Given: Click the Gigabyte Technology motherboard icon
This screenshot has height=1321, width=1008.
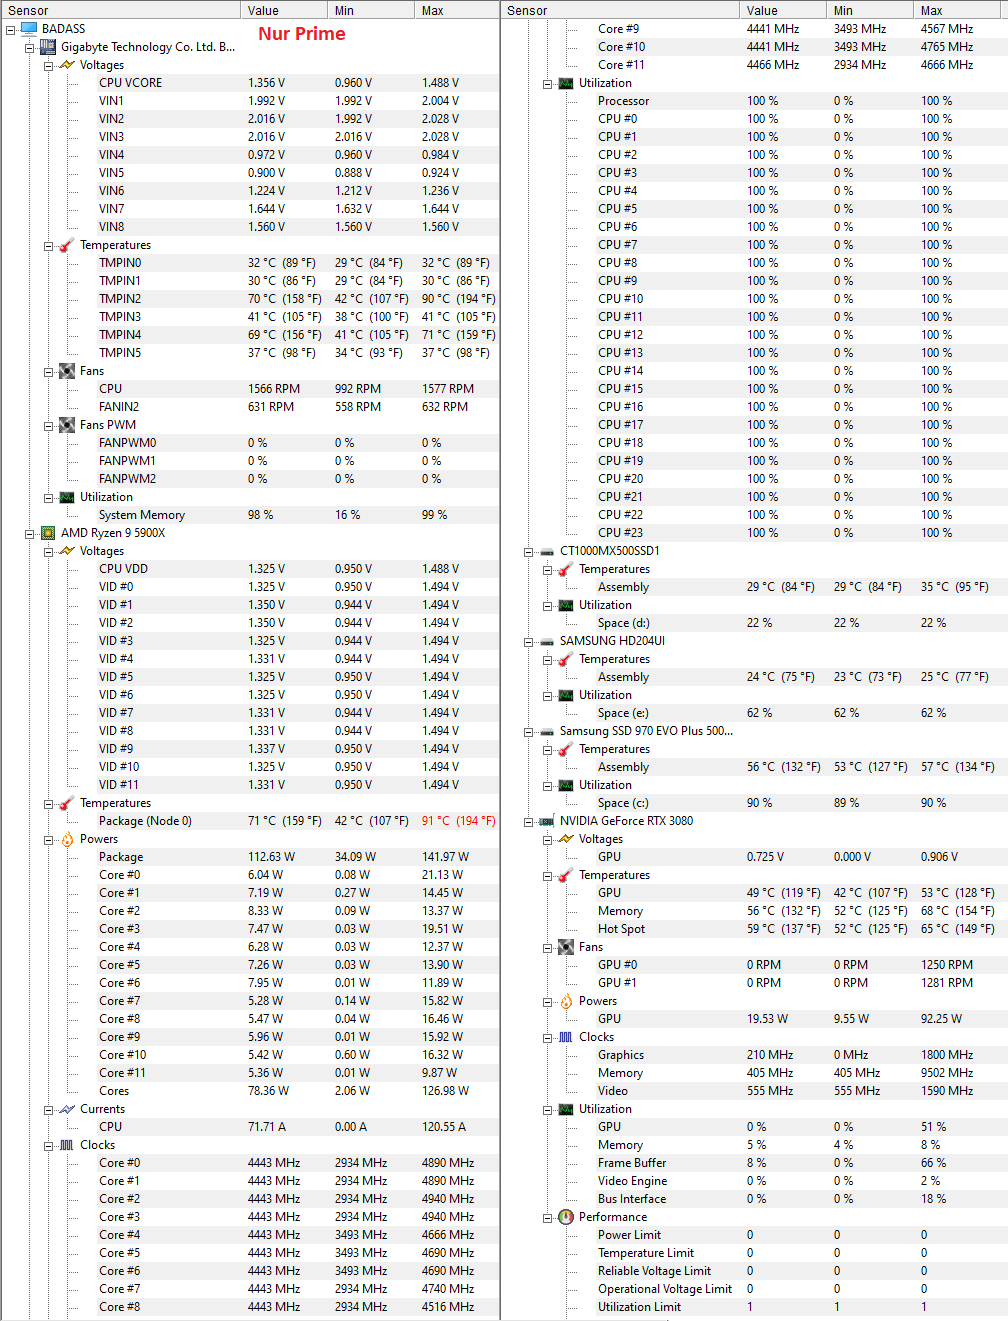Looking at the screenshot, I should tap(48, 47).
